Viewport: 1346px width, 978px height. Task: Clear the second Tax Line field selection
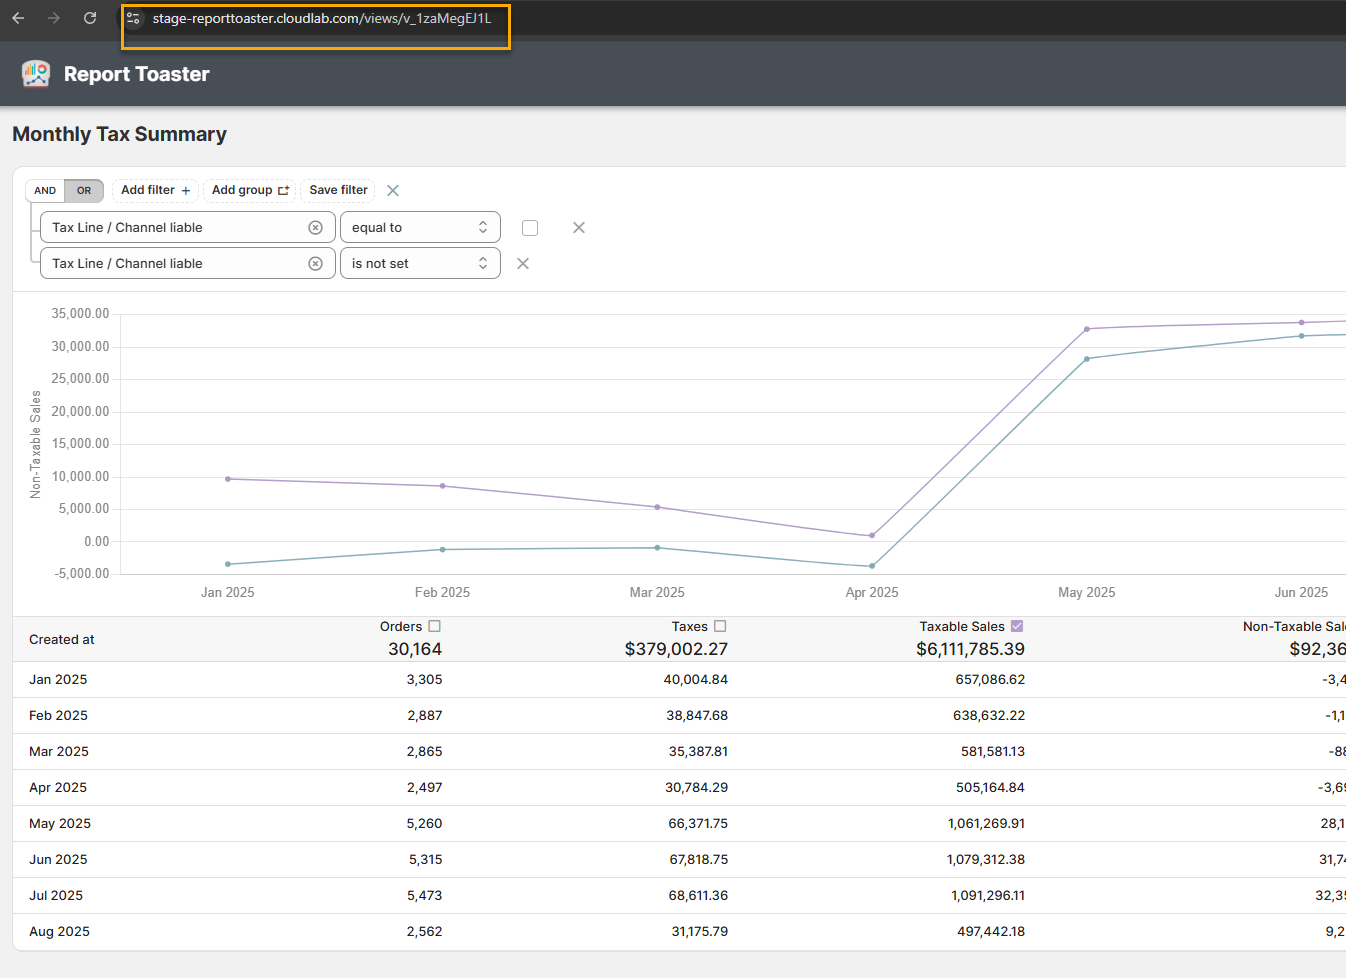click(x=315, y=264)
